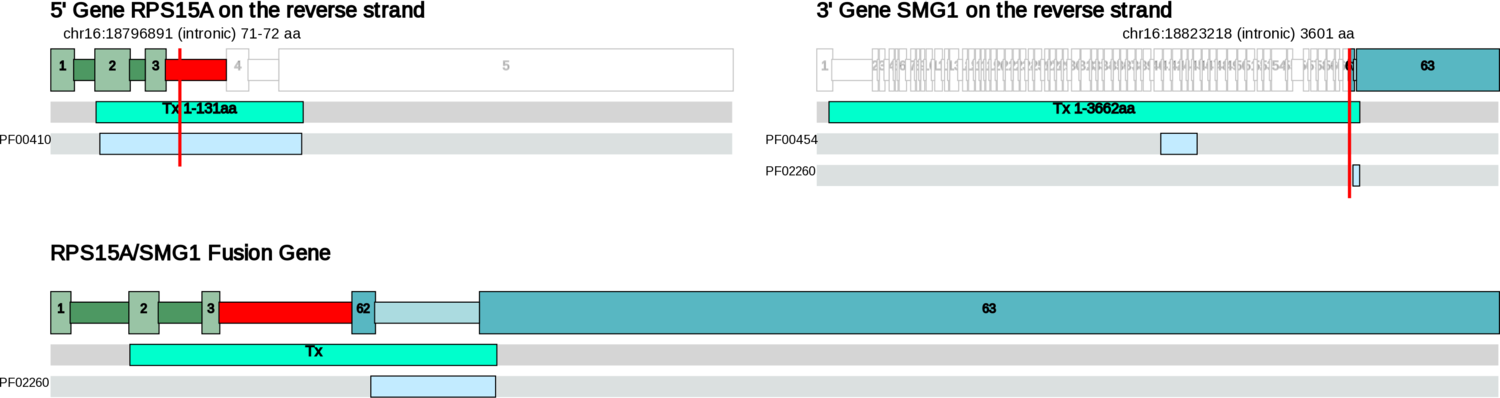Click exon 63 in the SMG1 3' gene
1500x398 pixels.
1427,69
